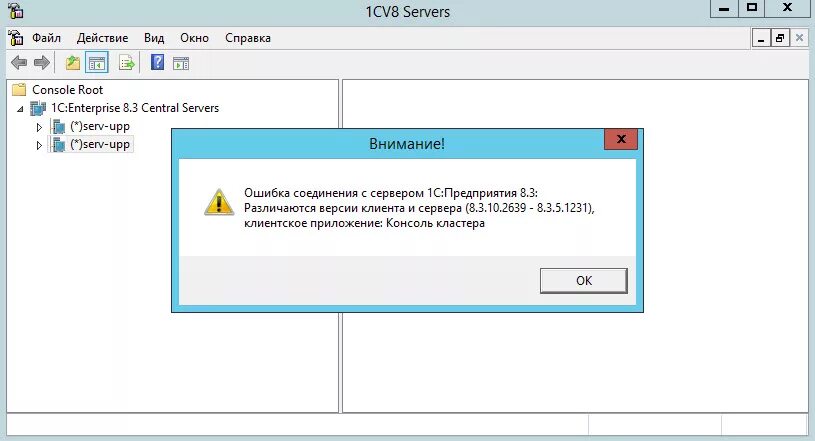
Task: Expand the first (*)serv-upp server node
Action: tap(39, 127)
